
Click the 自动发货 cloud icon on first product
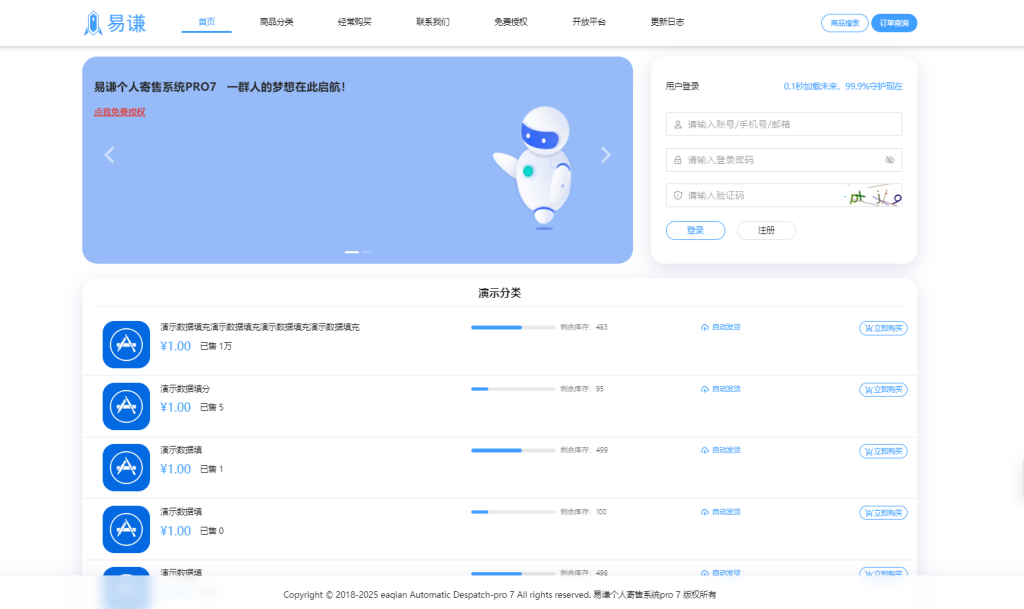[704, 327]
